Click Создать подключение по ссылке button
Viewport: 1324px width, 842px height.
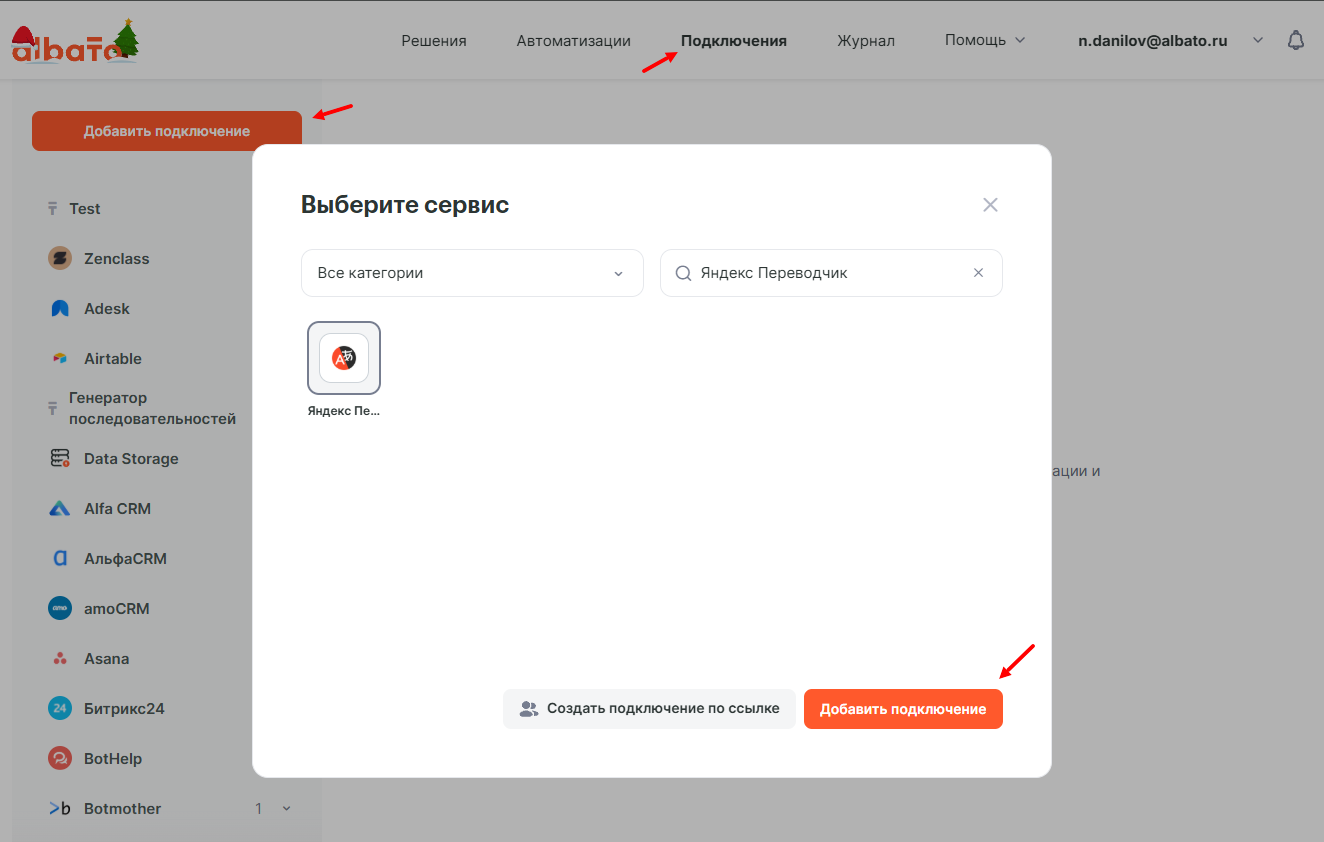[649, 709]
